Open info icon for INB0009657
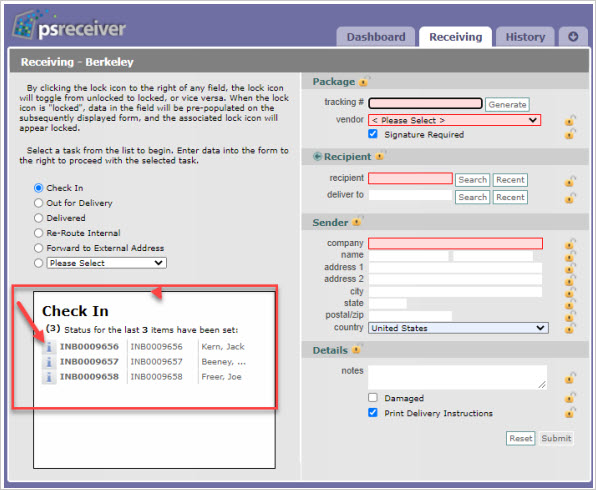 pyautogui.click(x=49, y=362)
